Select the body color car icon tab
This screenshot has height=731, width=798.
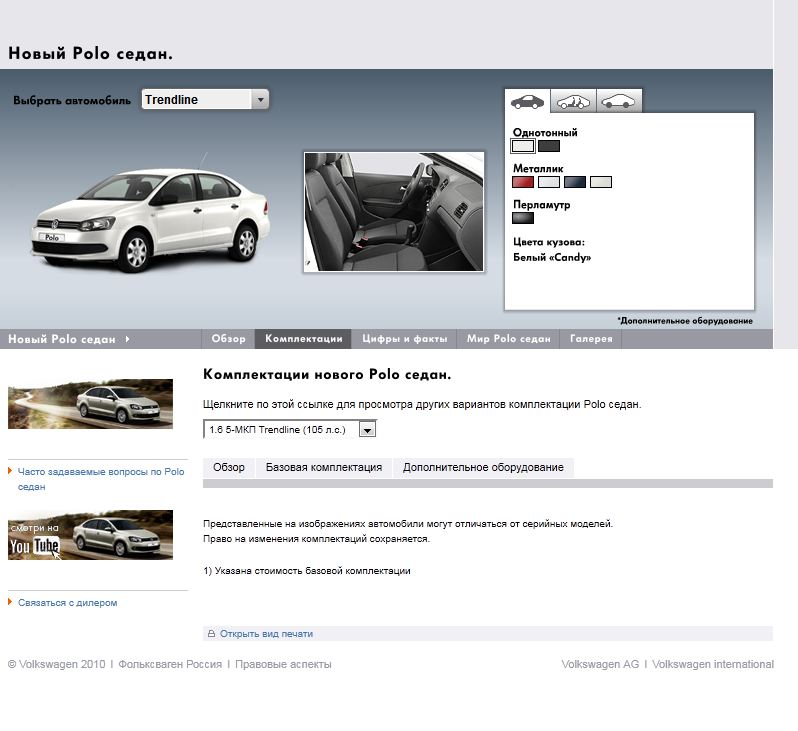click(527, 101)
